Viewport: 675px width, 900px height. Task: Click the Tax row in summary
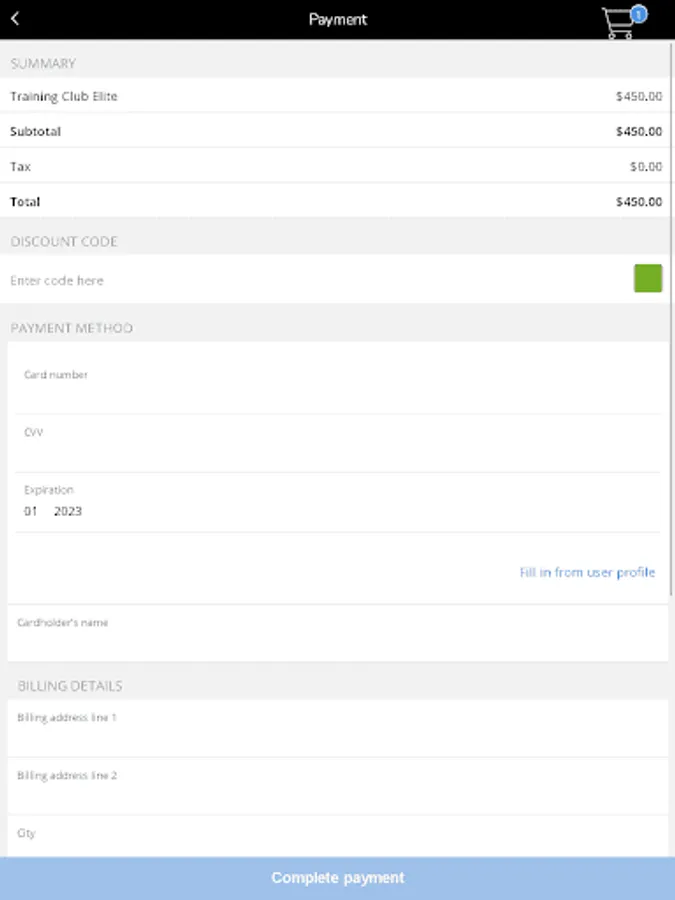pos(336,166)
